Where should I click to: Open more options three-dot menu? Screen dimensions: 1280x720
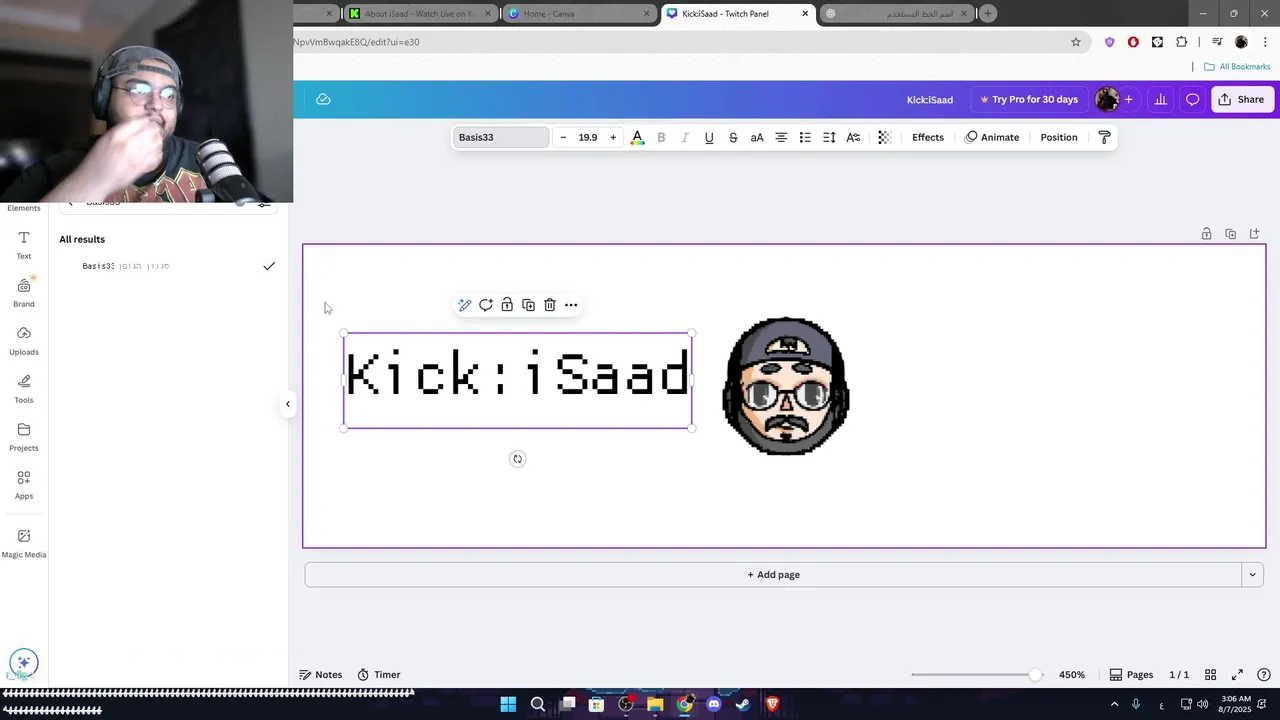point(571,305)
